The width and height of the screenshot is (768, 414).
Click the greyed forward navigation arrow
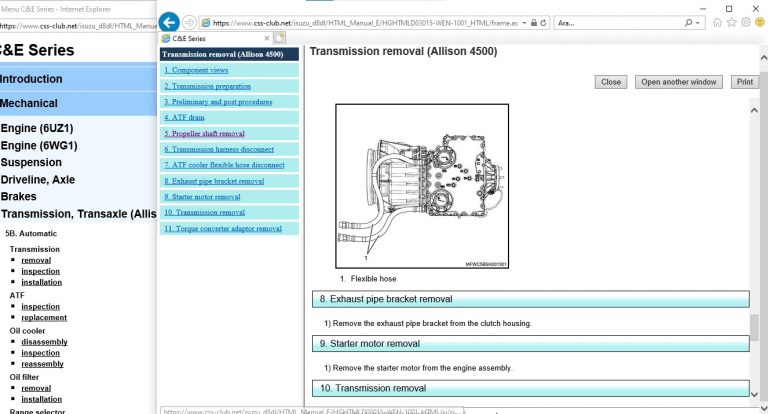189,23
